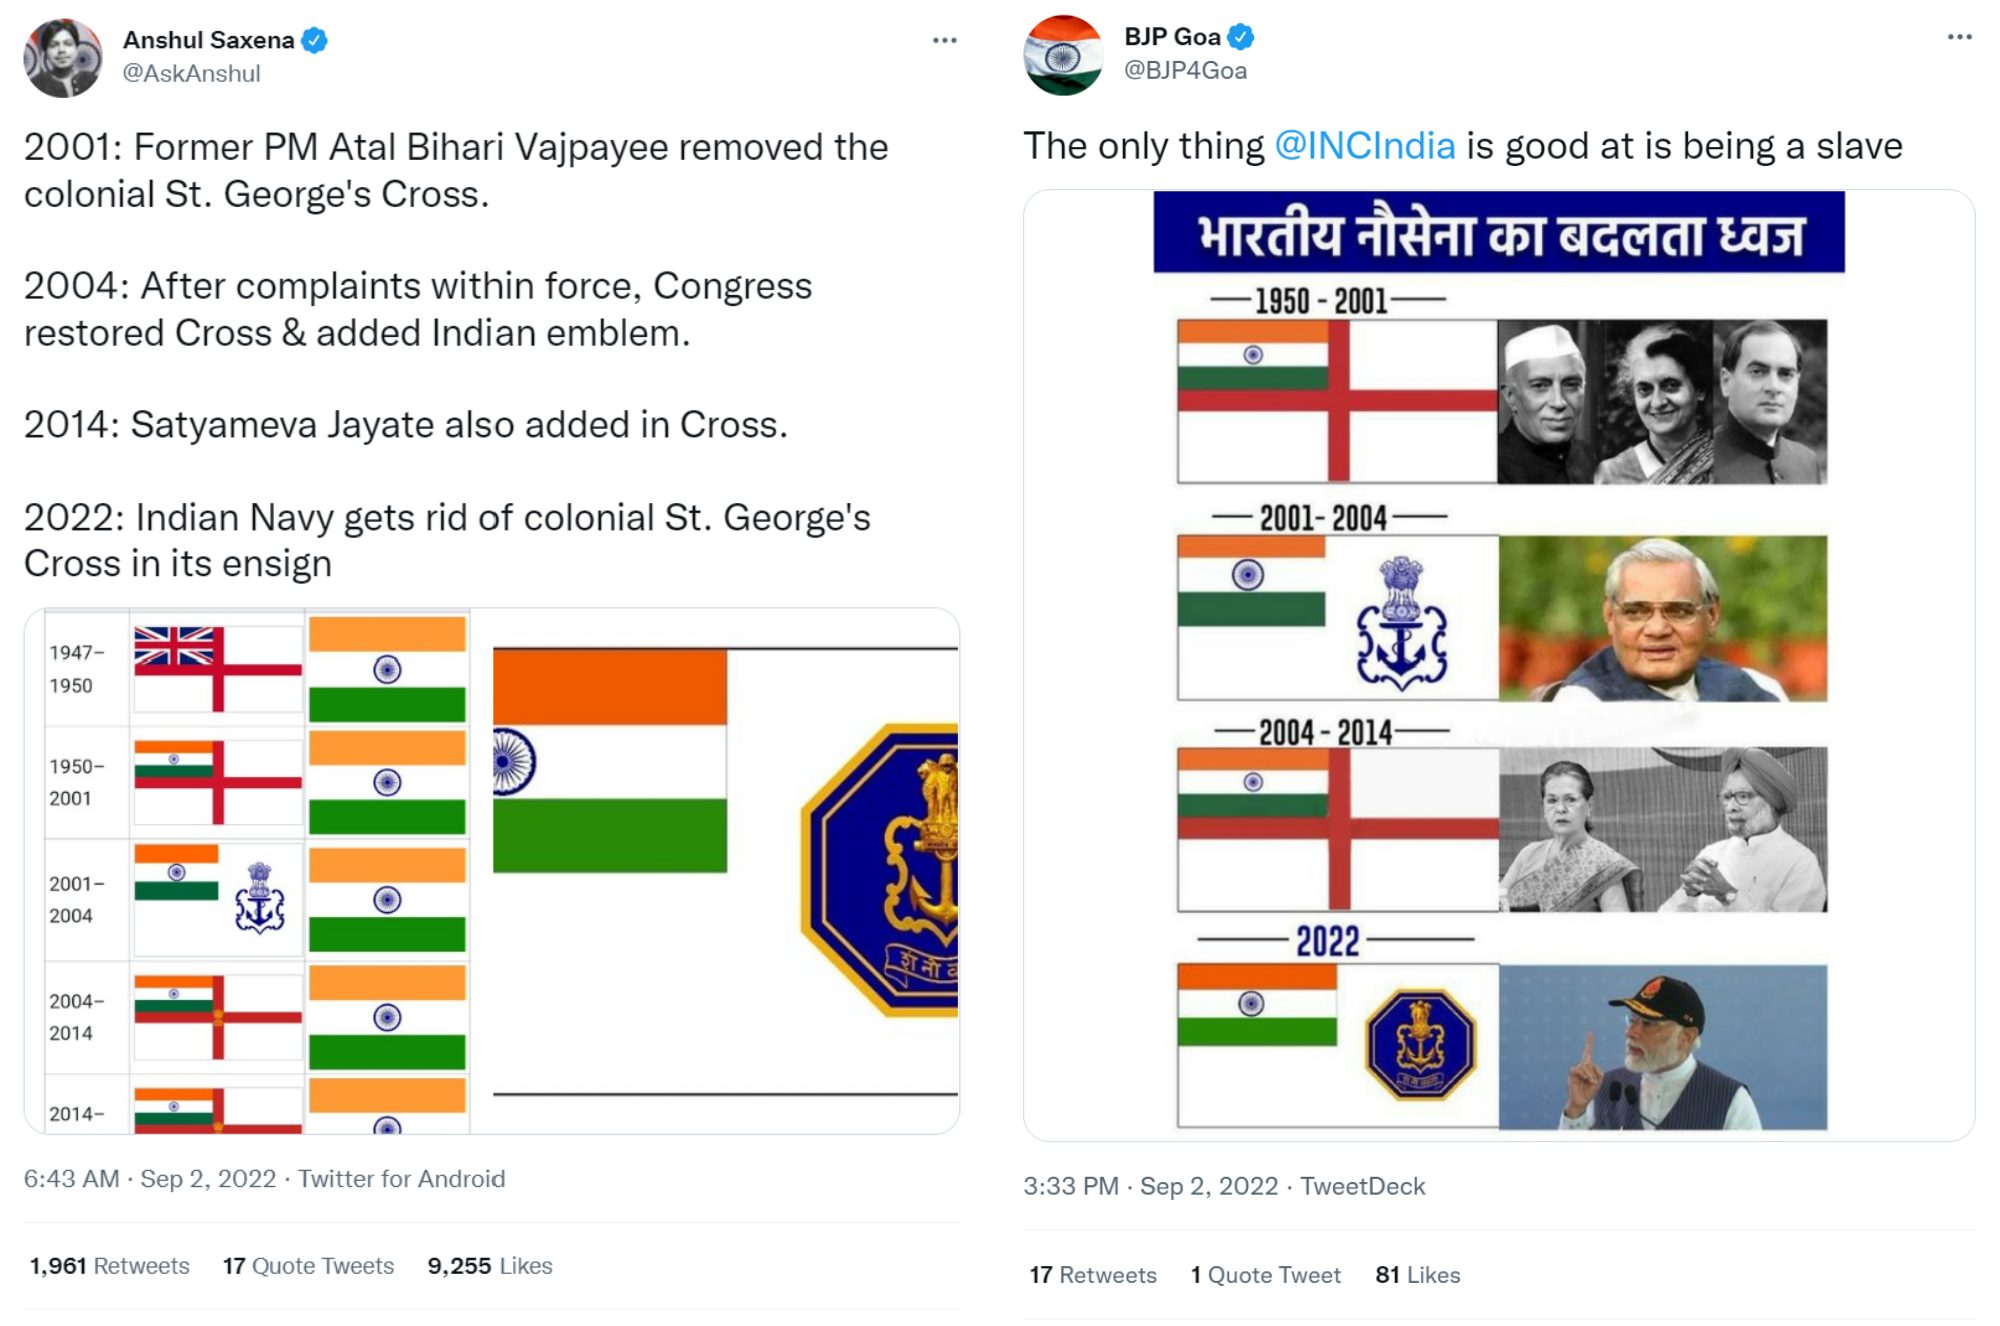
Task: Show the 81 Likes on BJP Goa tweet
Action: click(1417, 1275)
